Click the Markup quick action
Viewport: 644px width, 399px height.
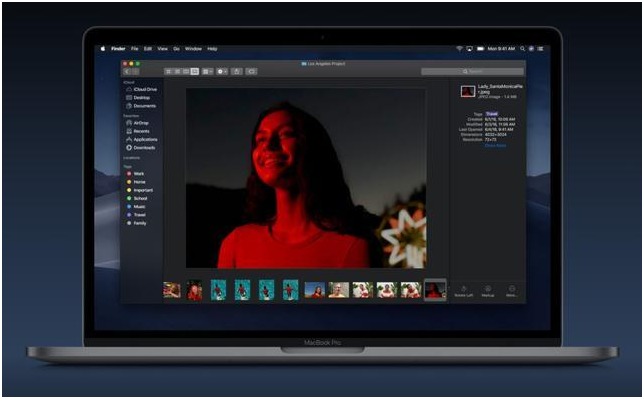tap(488, 291)
